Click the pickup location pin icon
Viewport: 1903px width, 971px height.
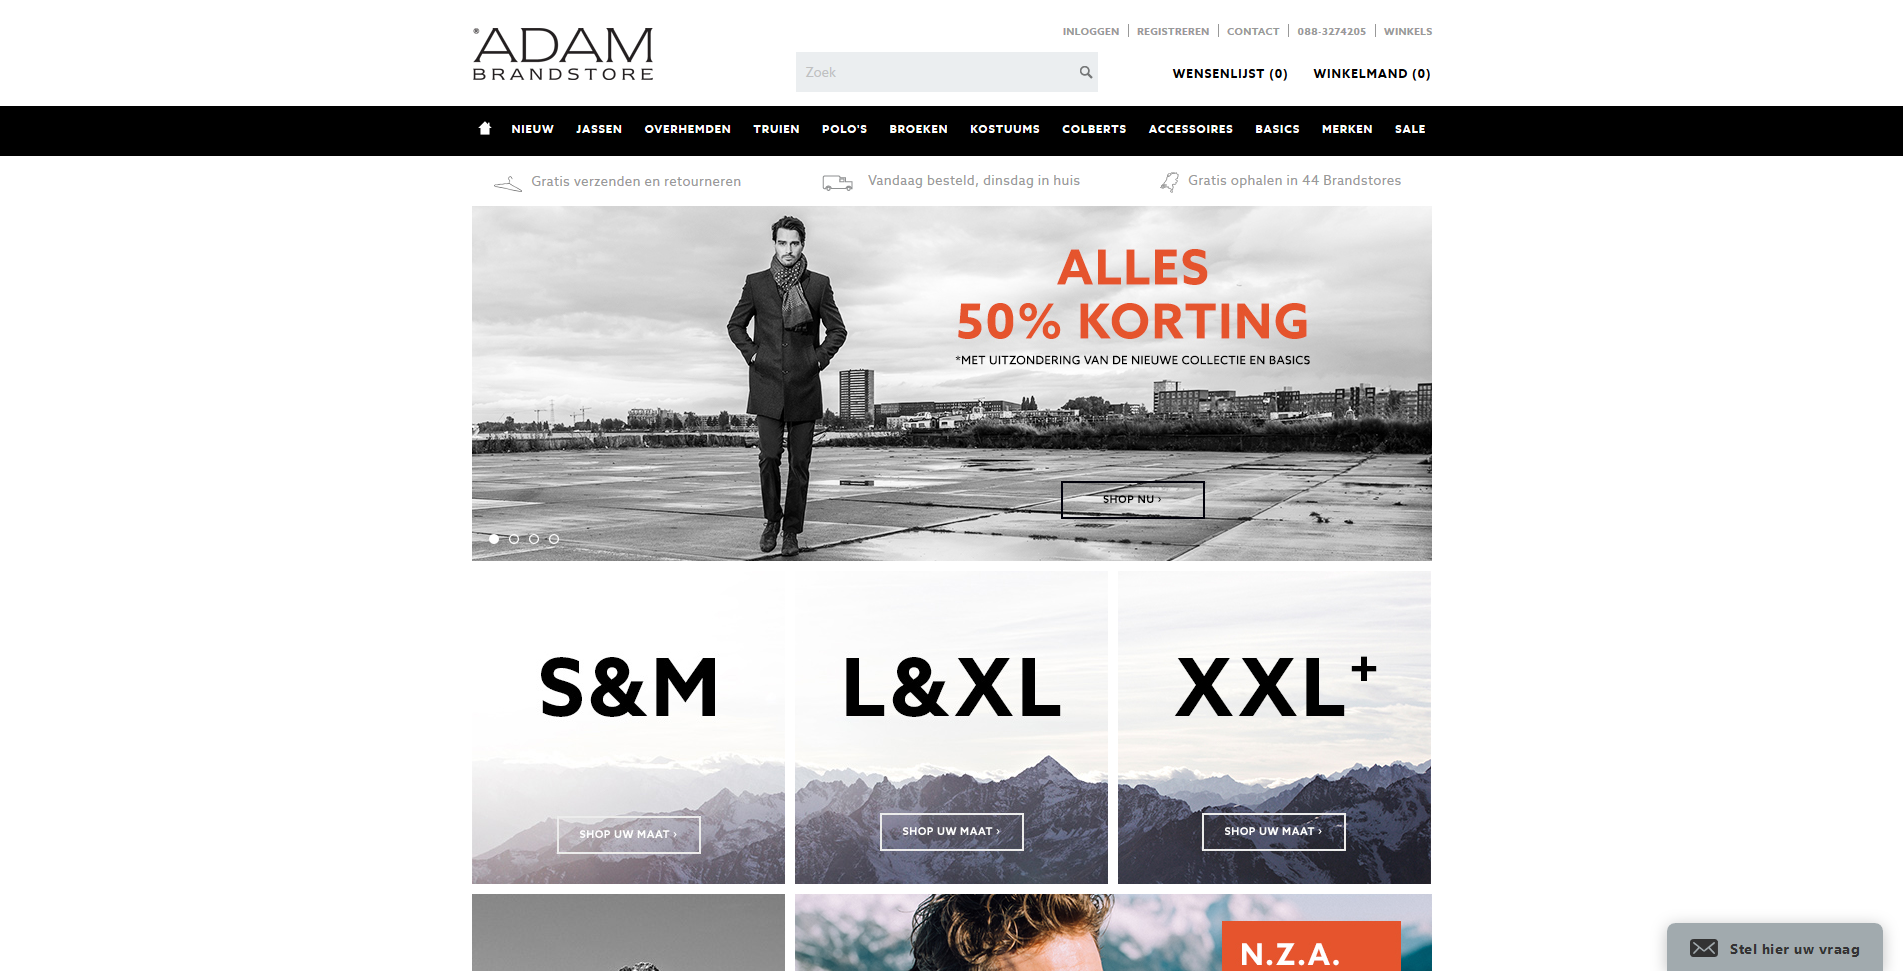(x=1169, y=181)
